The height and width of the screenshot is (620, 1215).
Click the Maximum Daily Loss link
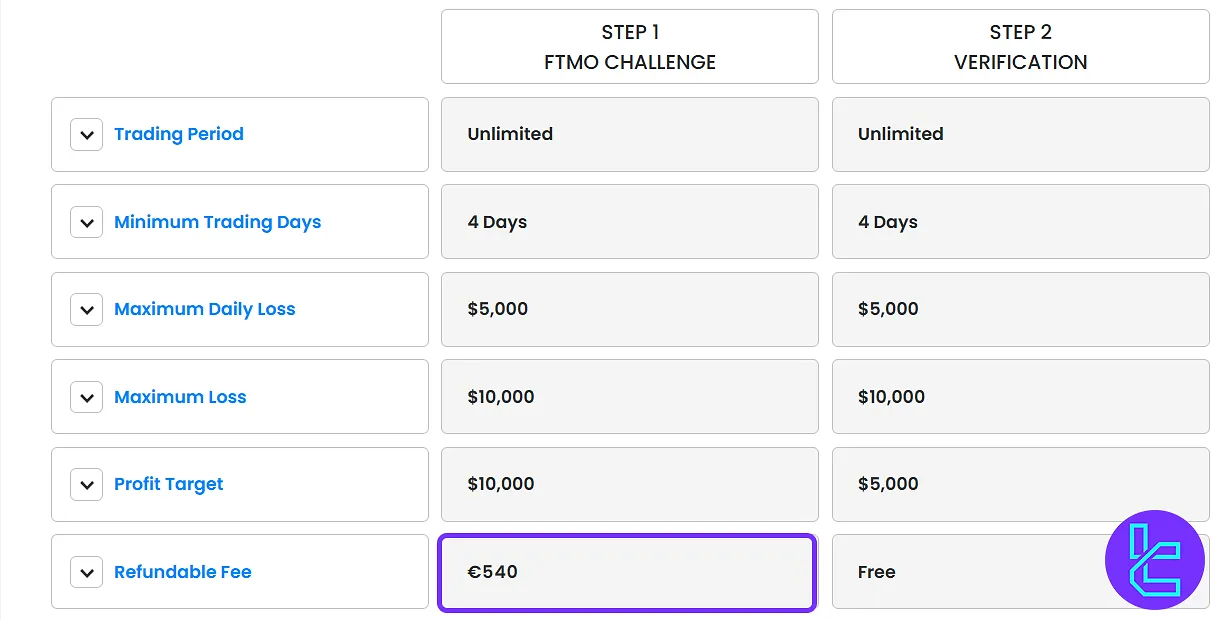[x=204, y=309]
